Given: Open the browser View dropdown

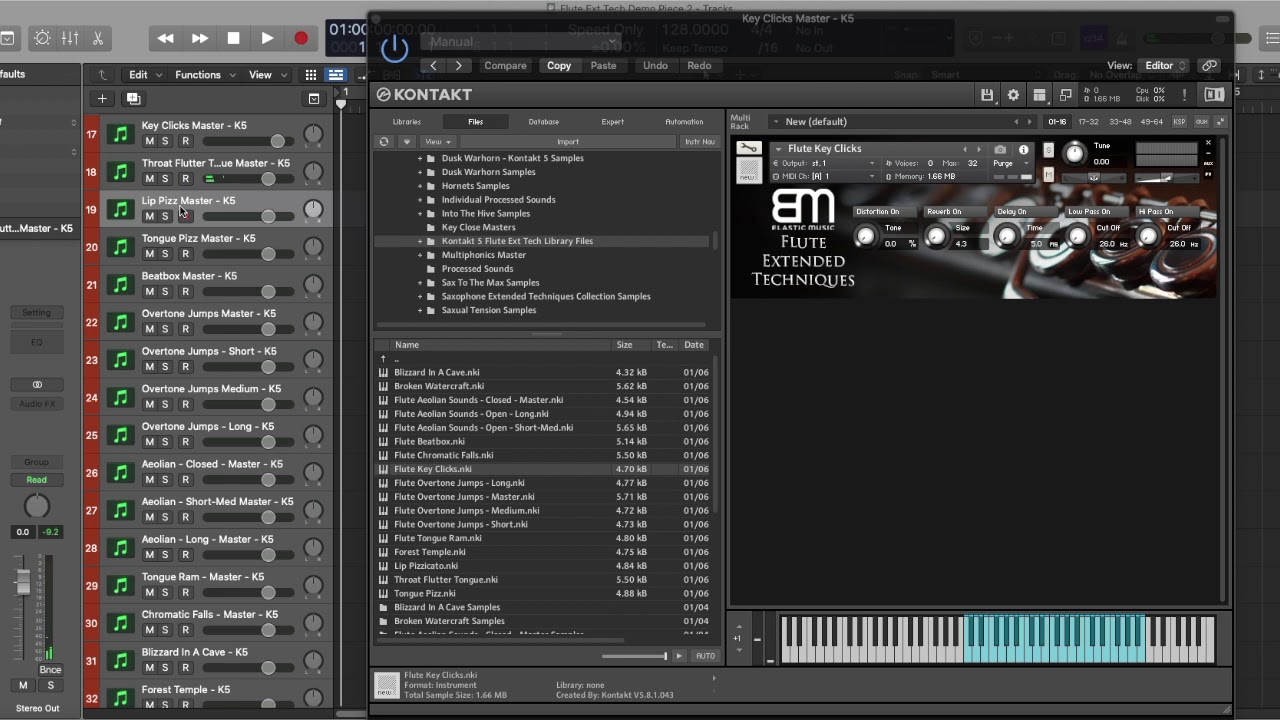Looking at the screenshot, I should click(437, 142).
